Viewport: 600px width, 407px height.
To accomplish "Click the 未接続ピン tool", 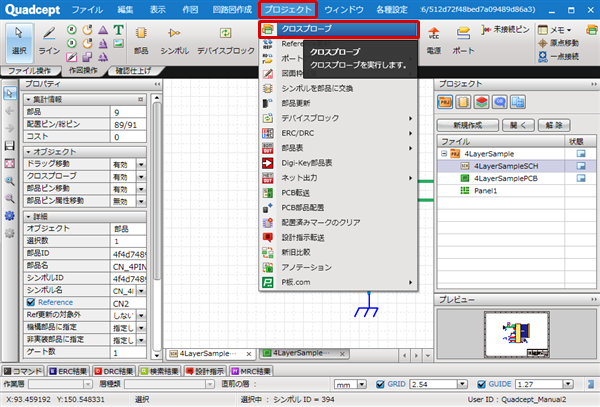I will [505, 29].
